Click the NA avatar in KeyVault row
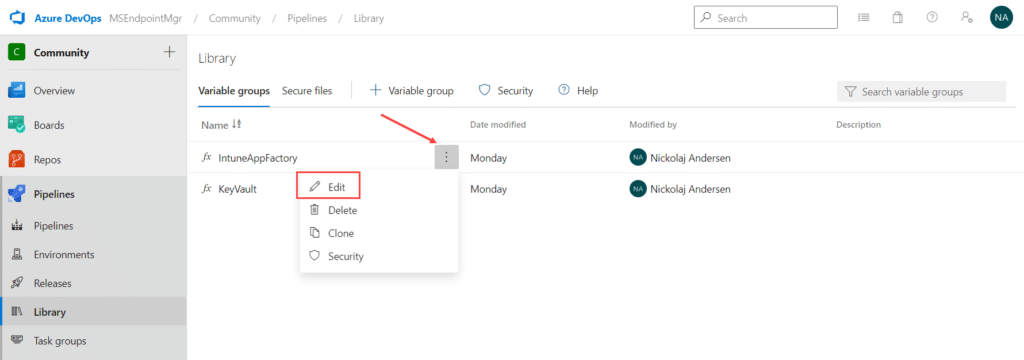 pos(637,189)
